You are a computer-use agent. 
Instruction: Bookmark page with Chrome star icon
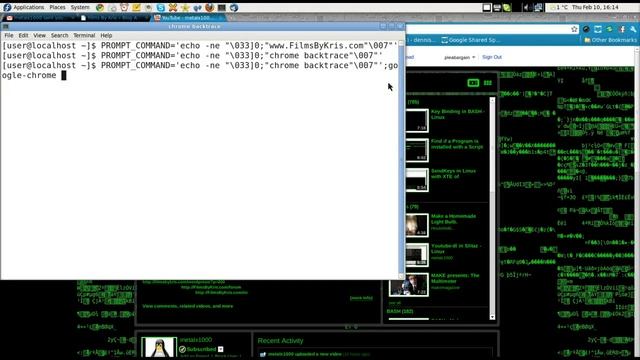click(574, 29)
